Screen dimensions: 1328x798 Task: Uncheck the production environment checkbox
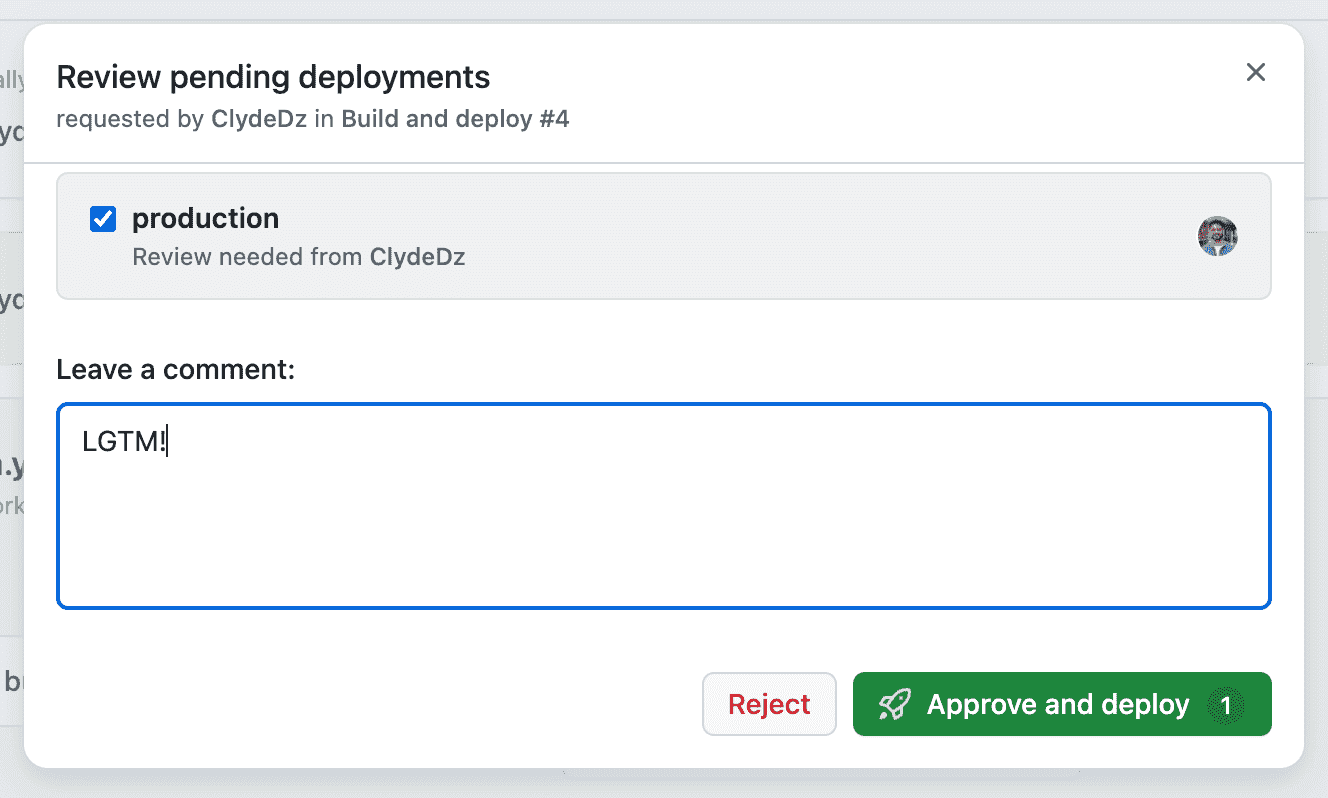[103, 219]
